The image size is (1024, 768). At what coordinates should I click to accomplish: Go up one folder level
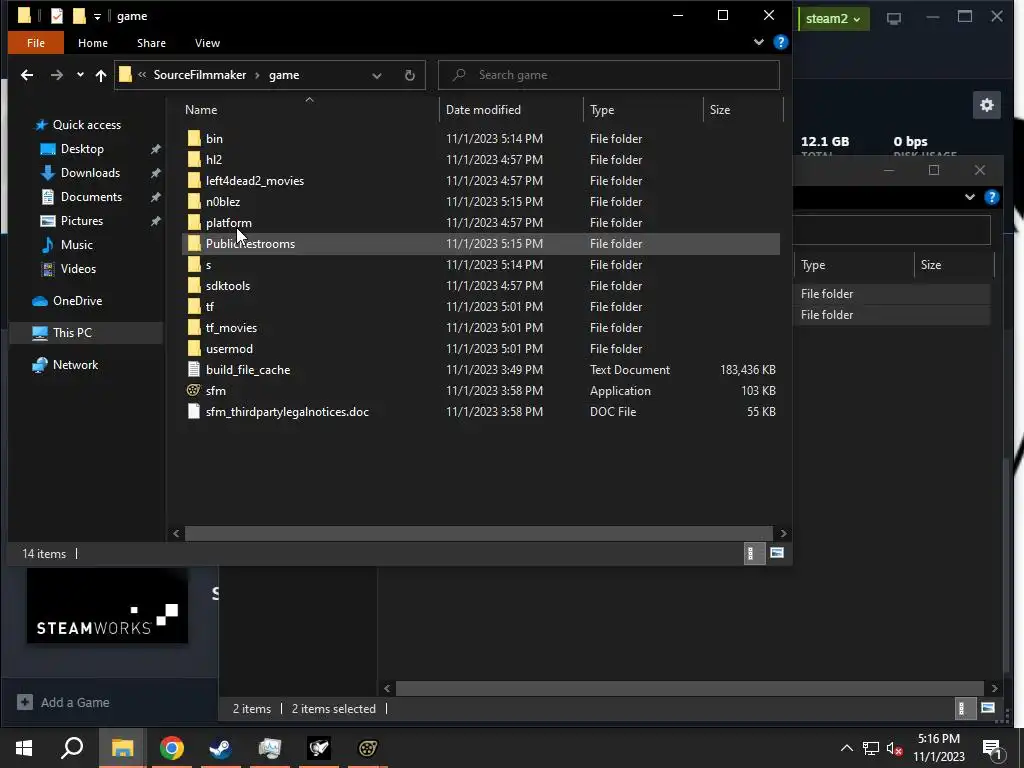(101, 75)
